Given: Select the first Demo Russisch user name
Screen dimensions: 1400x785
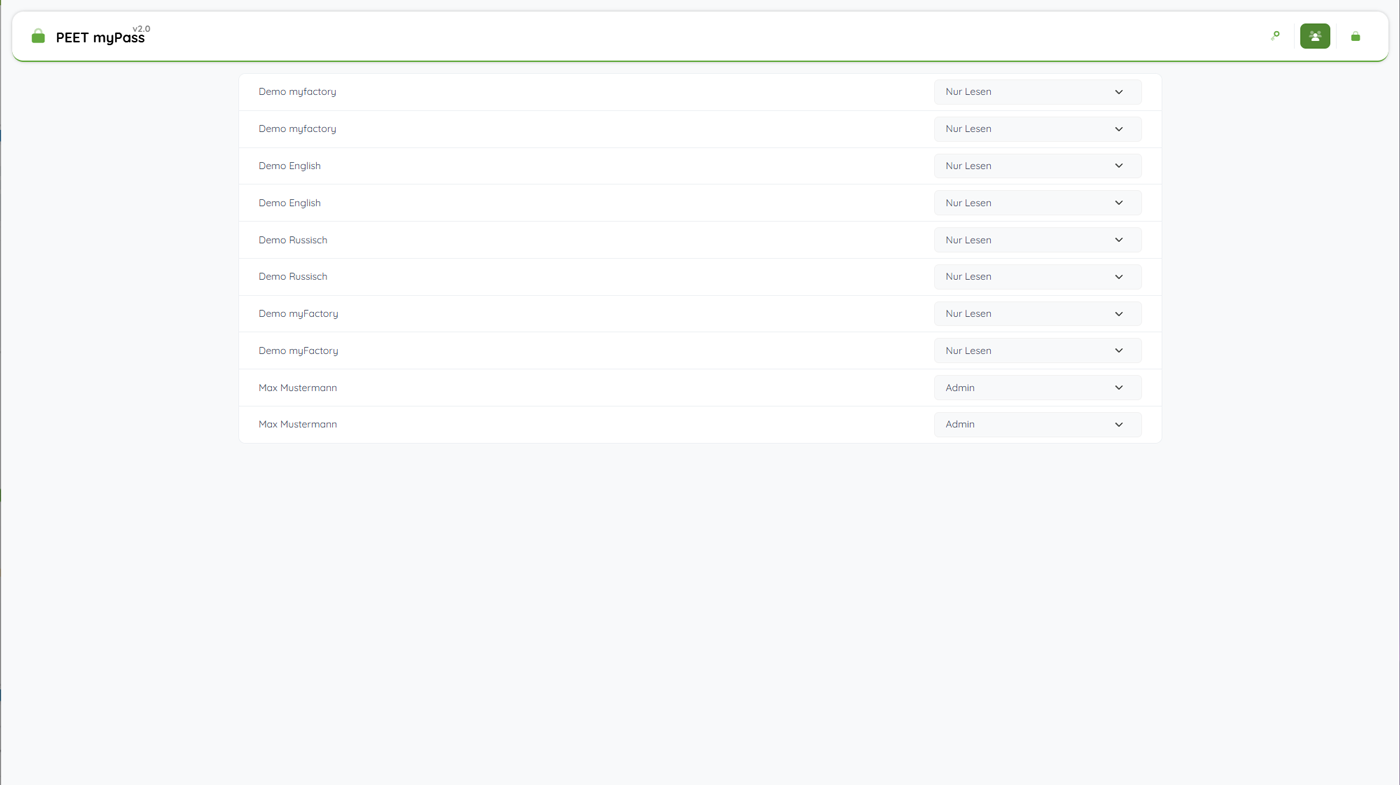Looking at the screenshot, I should click(x=292, y=240).
